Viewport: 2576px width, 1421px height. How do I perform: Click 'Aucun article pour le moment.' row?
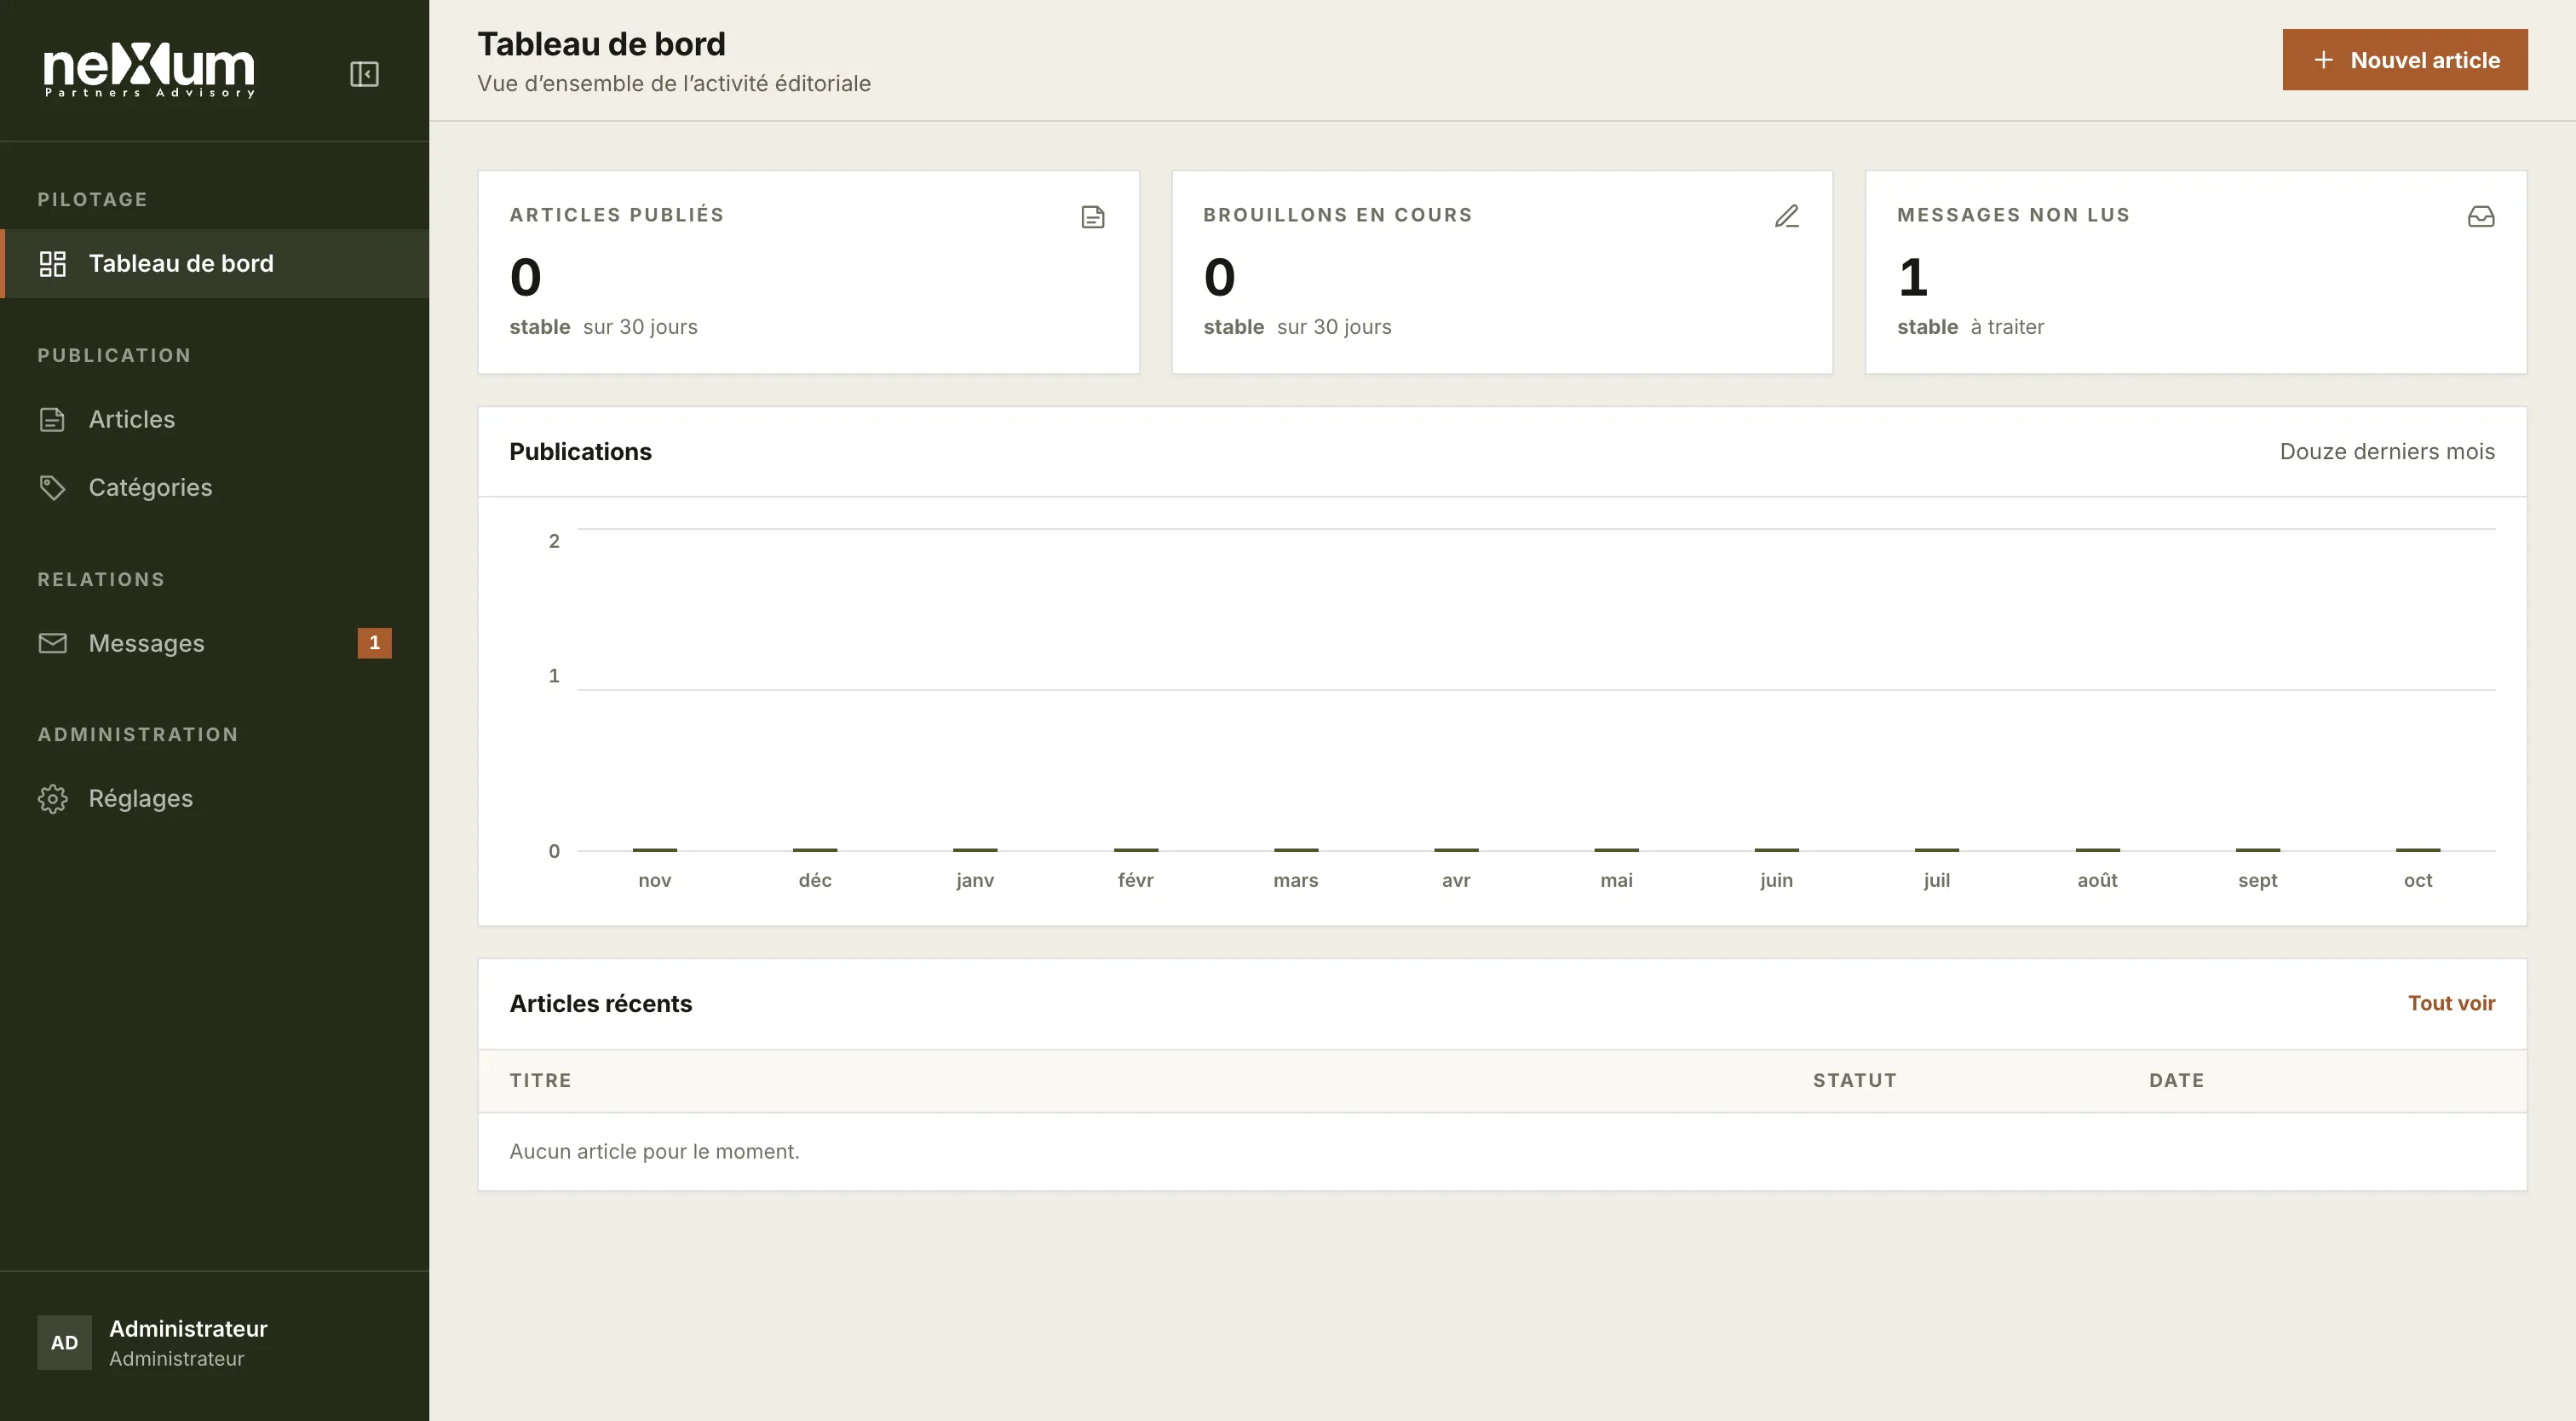click(1502, 1152)
